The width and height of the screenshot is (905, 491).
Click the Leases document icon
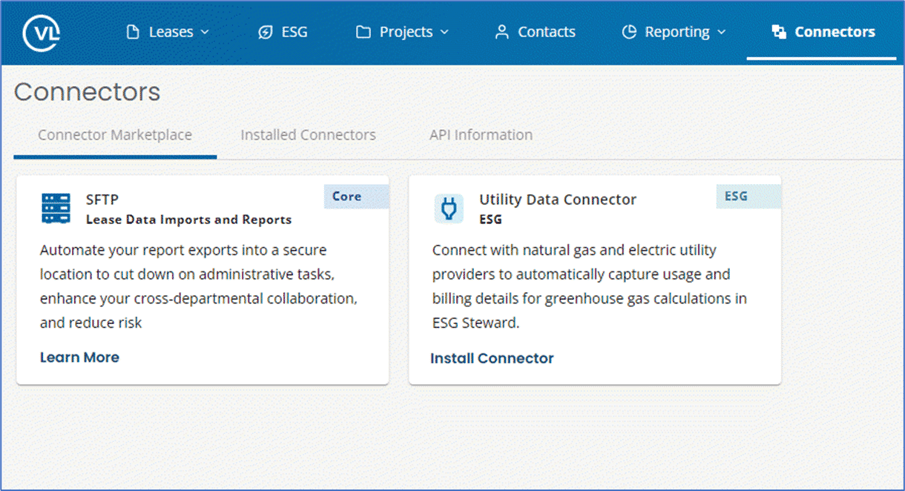click(133, 32)
